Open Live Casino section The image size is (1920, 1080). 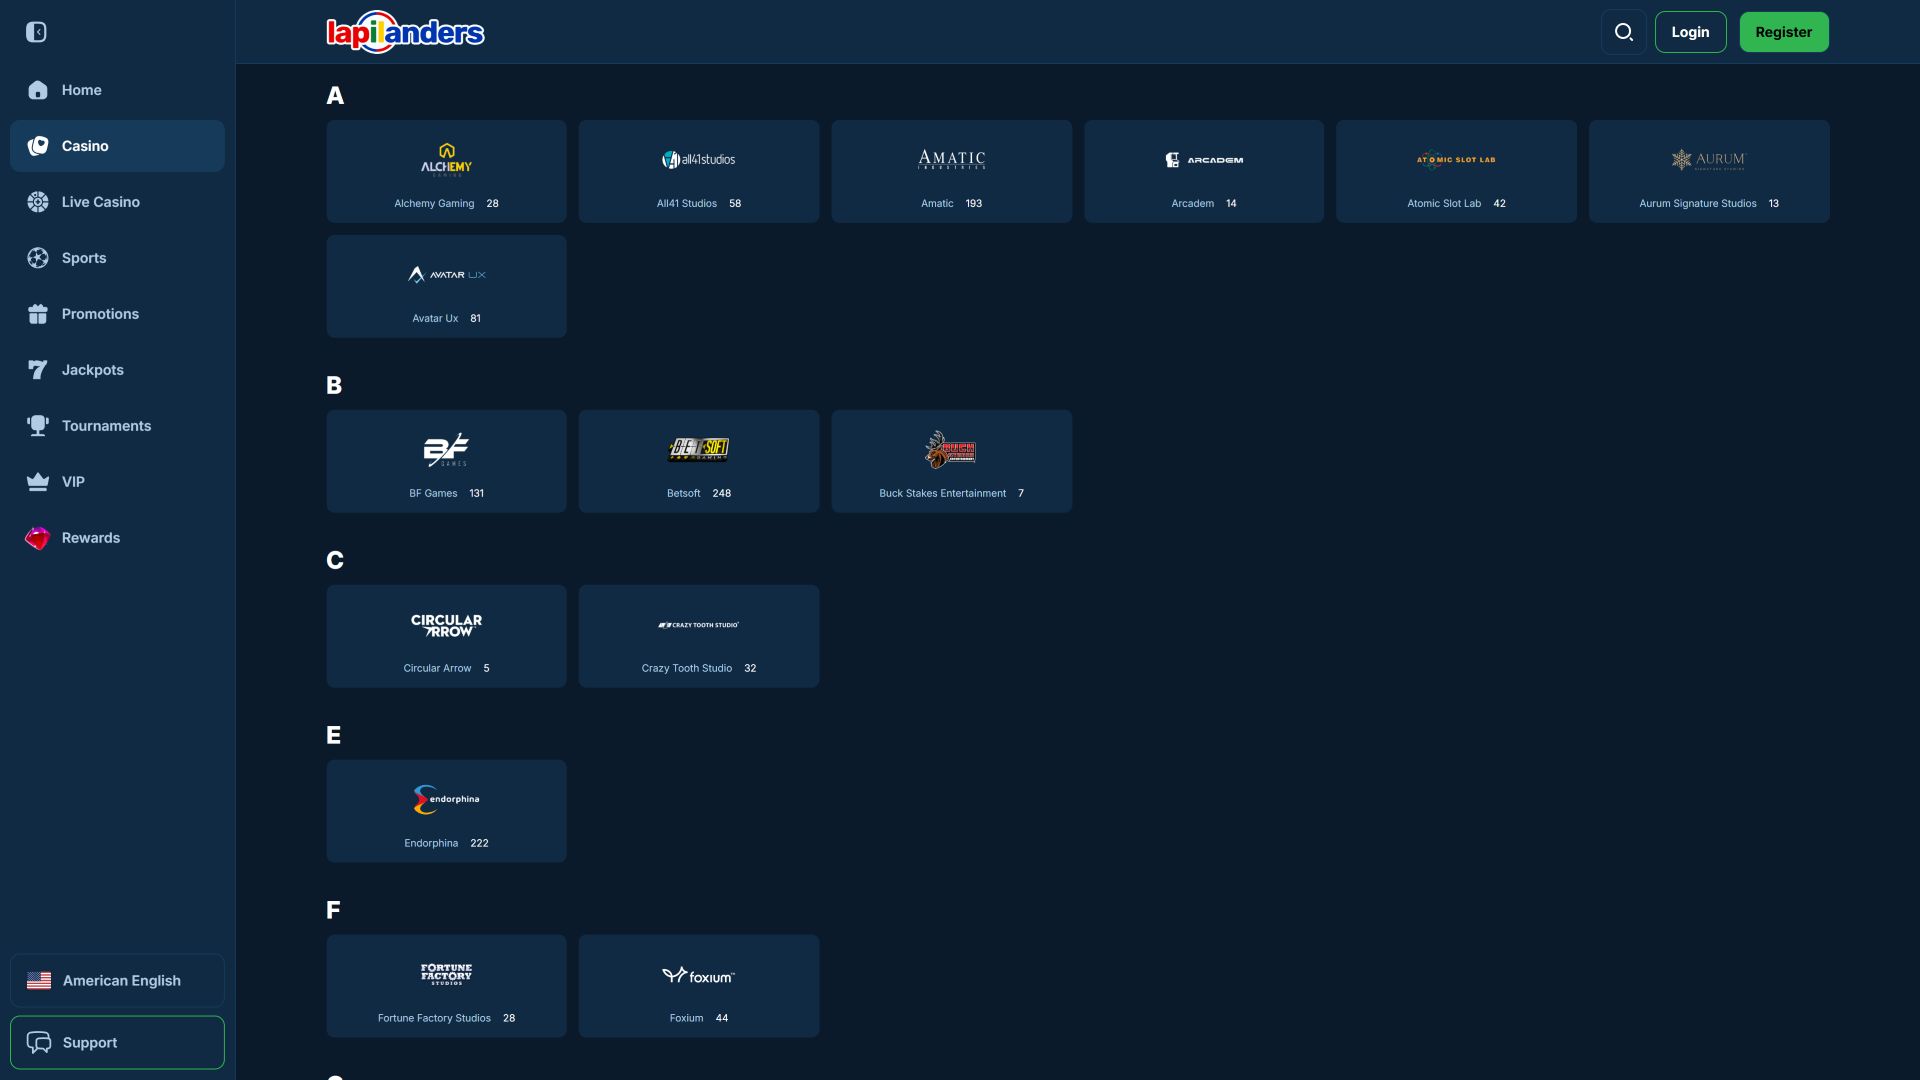coord(117,202)
